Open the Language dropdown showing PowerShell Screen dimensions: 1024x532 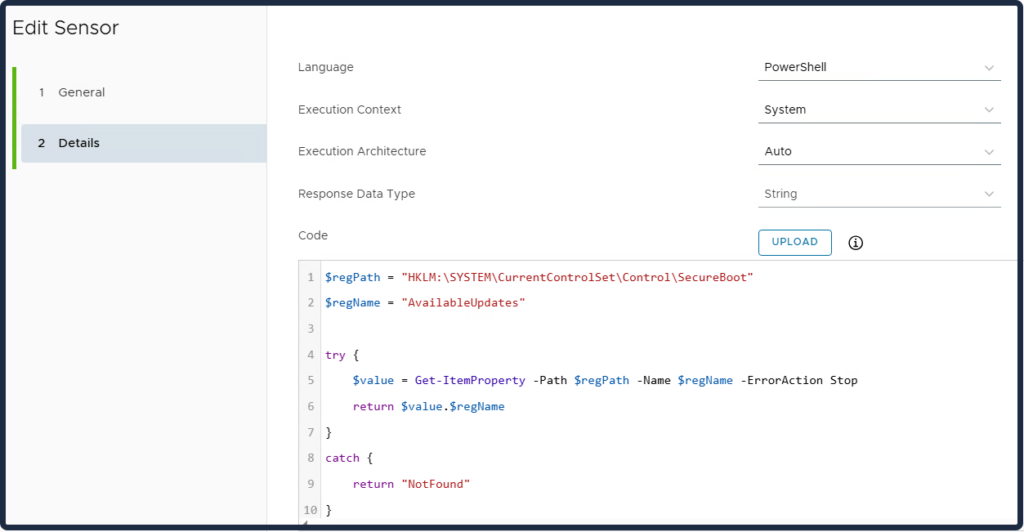pos(878,68)
